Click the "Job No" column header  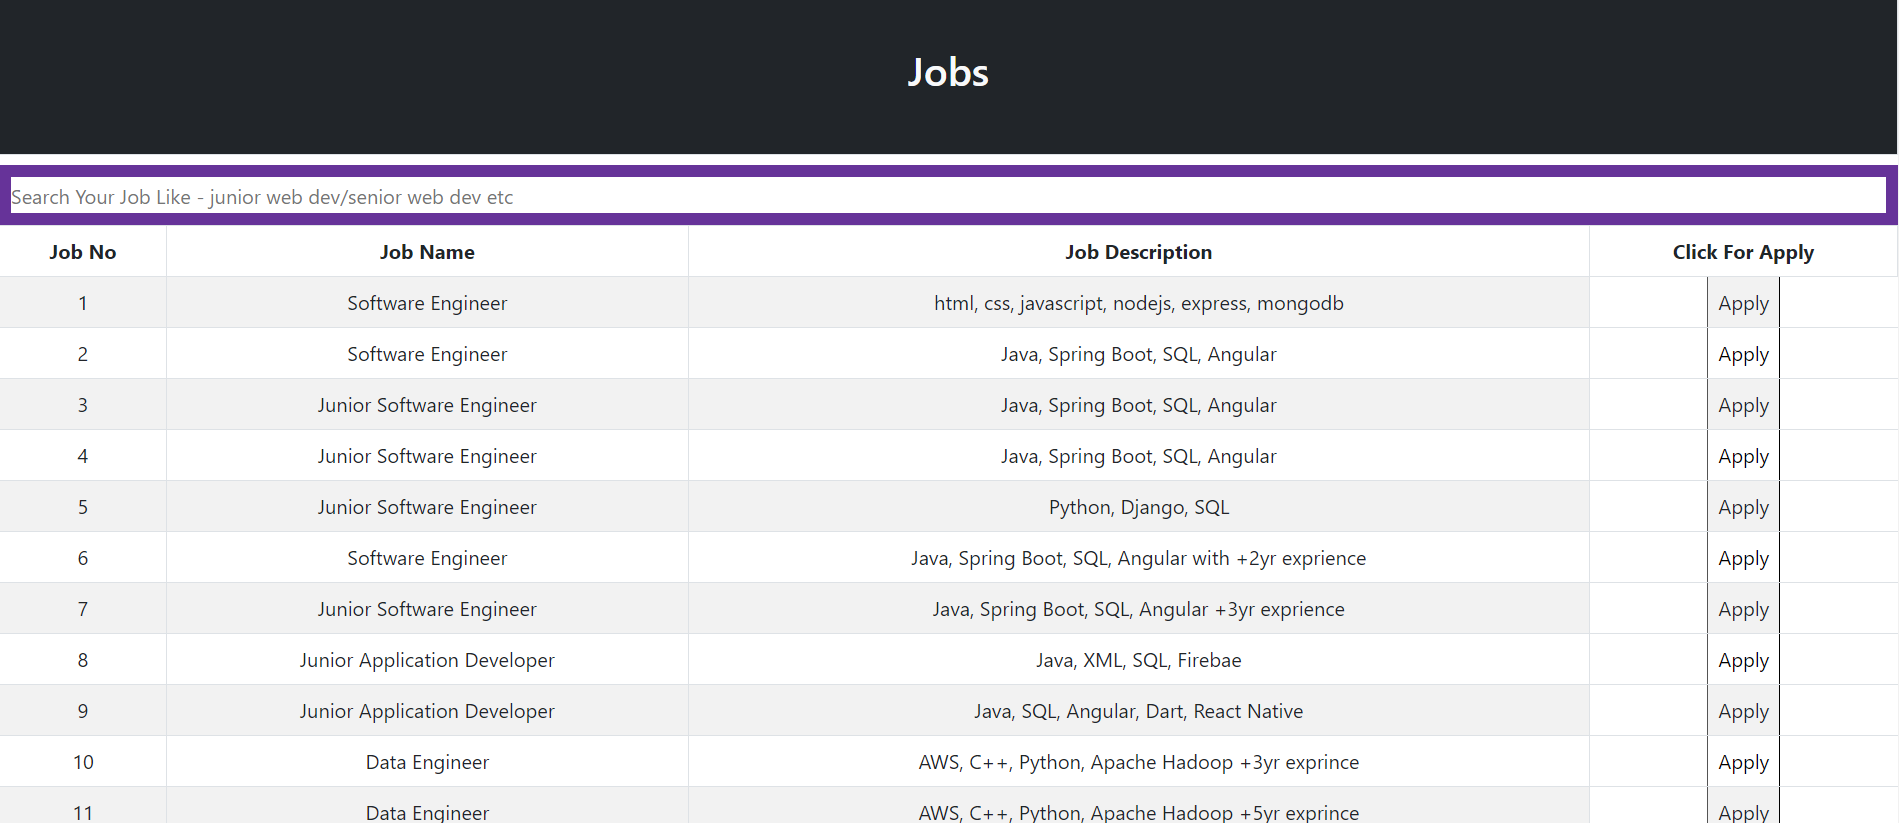pos(83,252)
